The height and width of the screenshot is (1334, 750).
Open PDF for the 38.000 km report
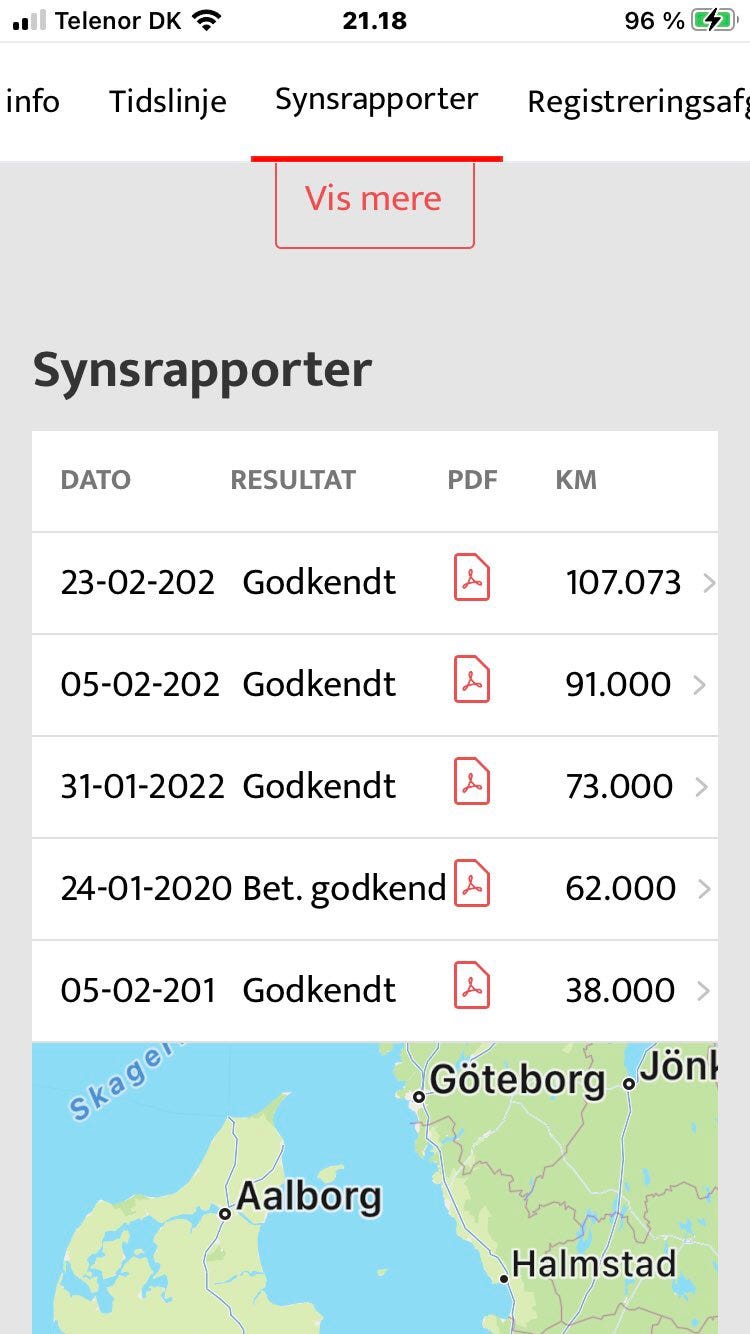(x=472, y=989)
